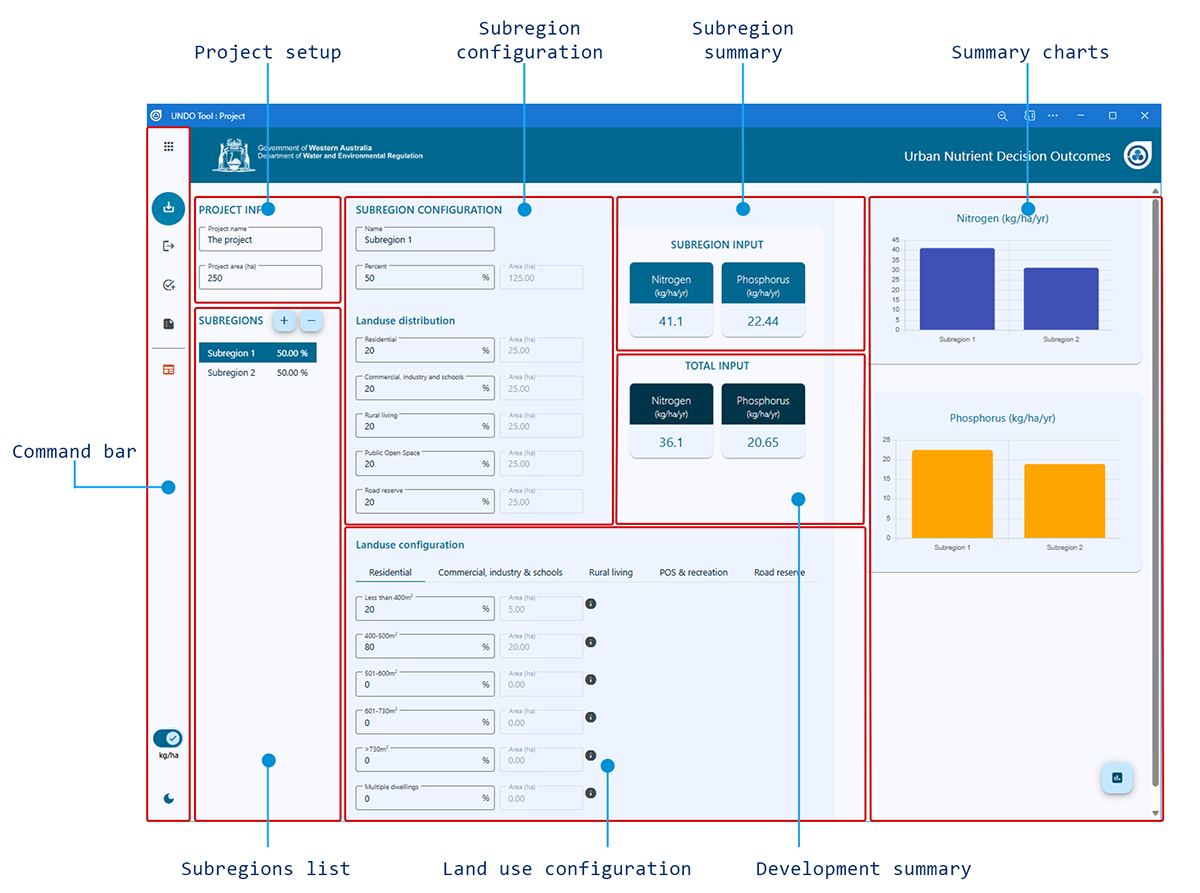Click the Project name input field
Viewport: 1200px width, 893px height.
click(x=261, y=239)
